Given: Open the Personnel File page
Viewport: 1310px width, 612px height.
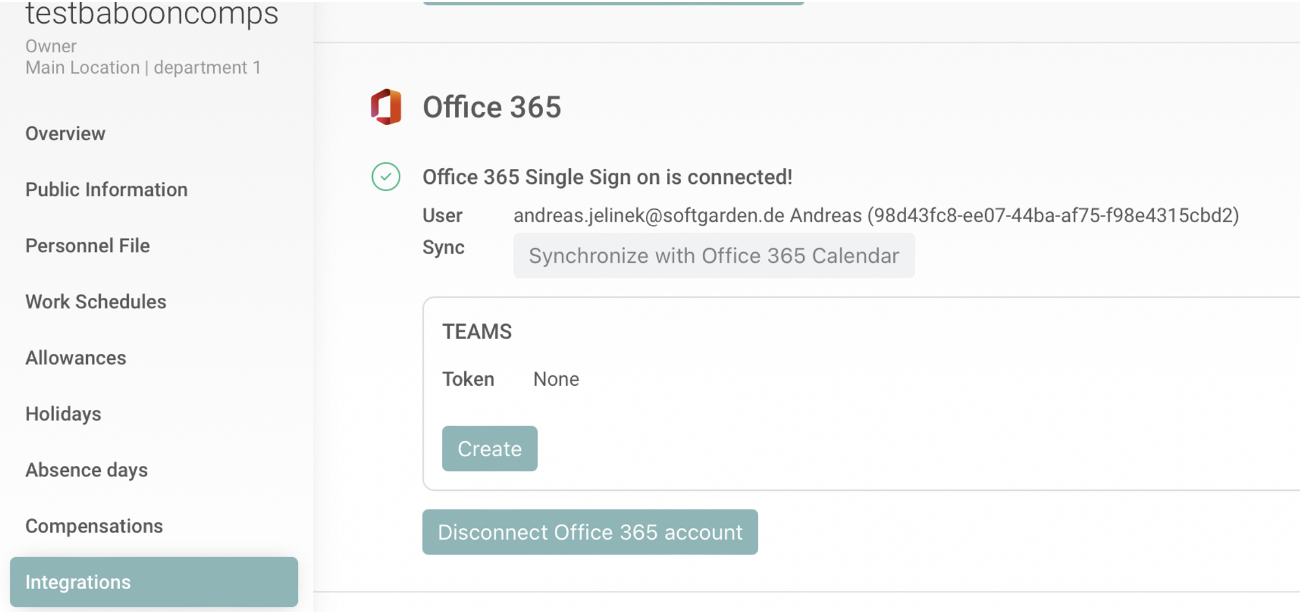Looking at the screenshot, I should pyautogui.click(x=87, y=246).
